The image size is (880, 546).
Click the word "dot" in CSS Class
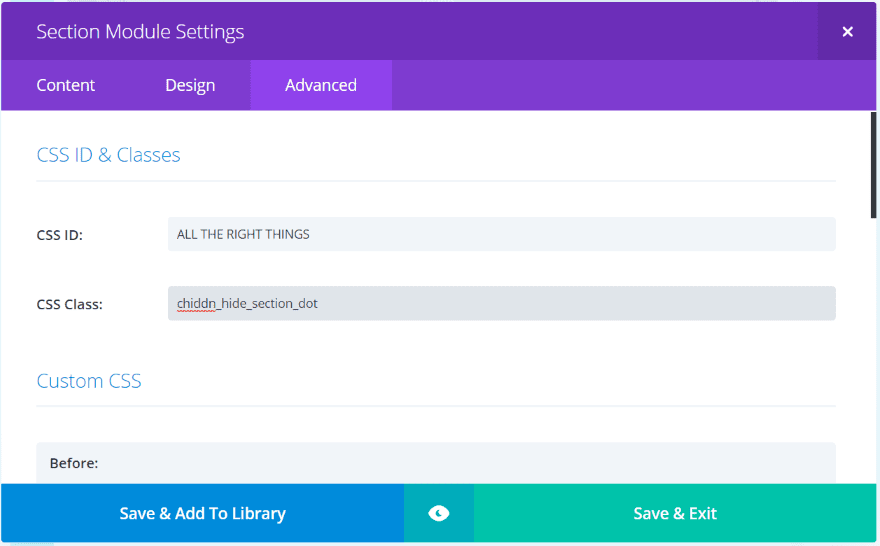(308, 303)
